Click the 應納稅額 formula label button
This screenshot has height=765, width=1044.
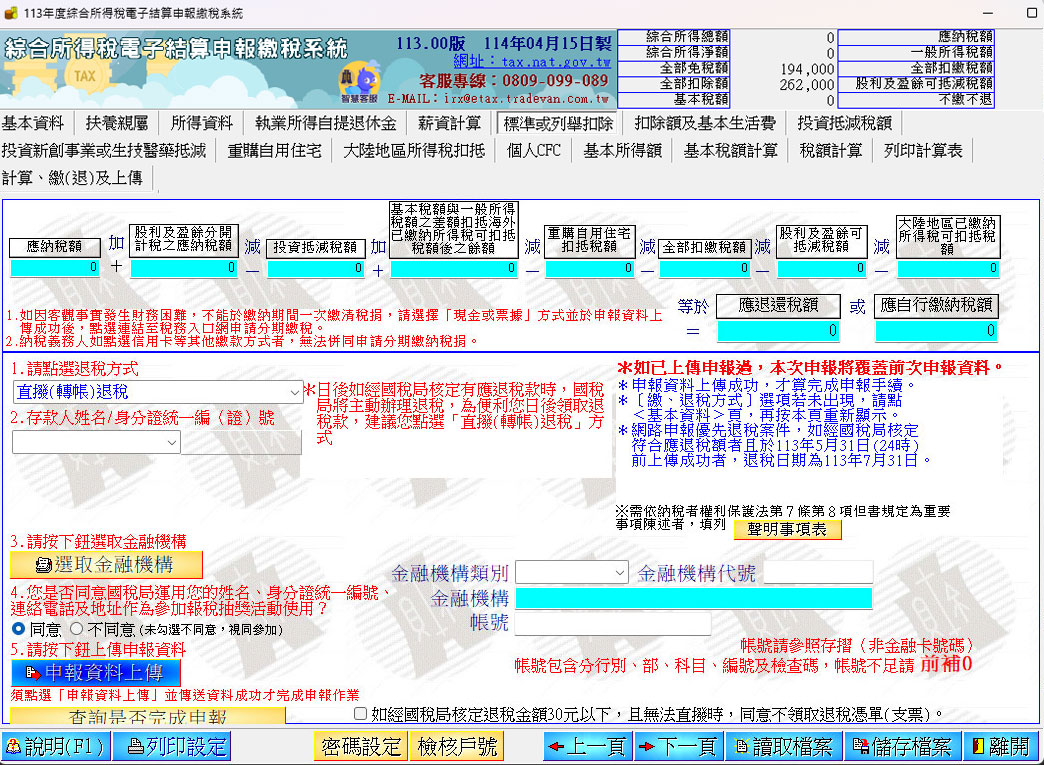coord(55,247)
